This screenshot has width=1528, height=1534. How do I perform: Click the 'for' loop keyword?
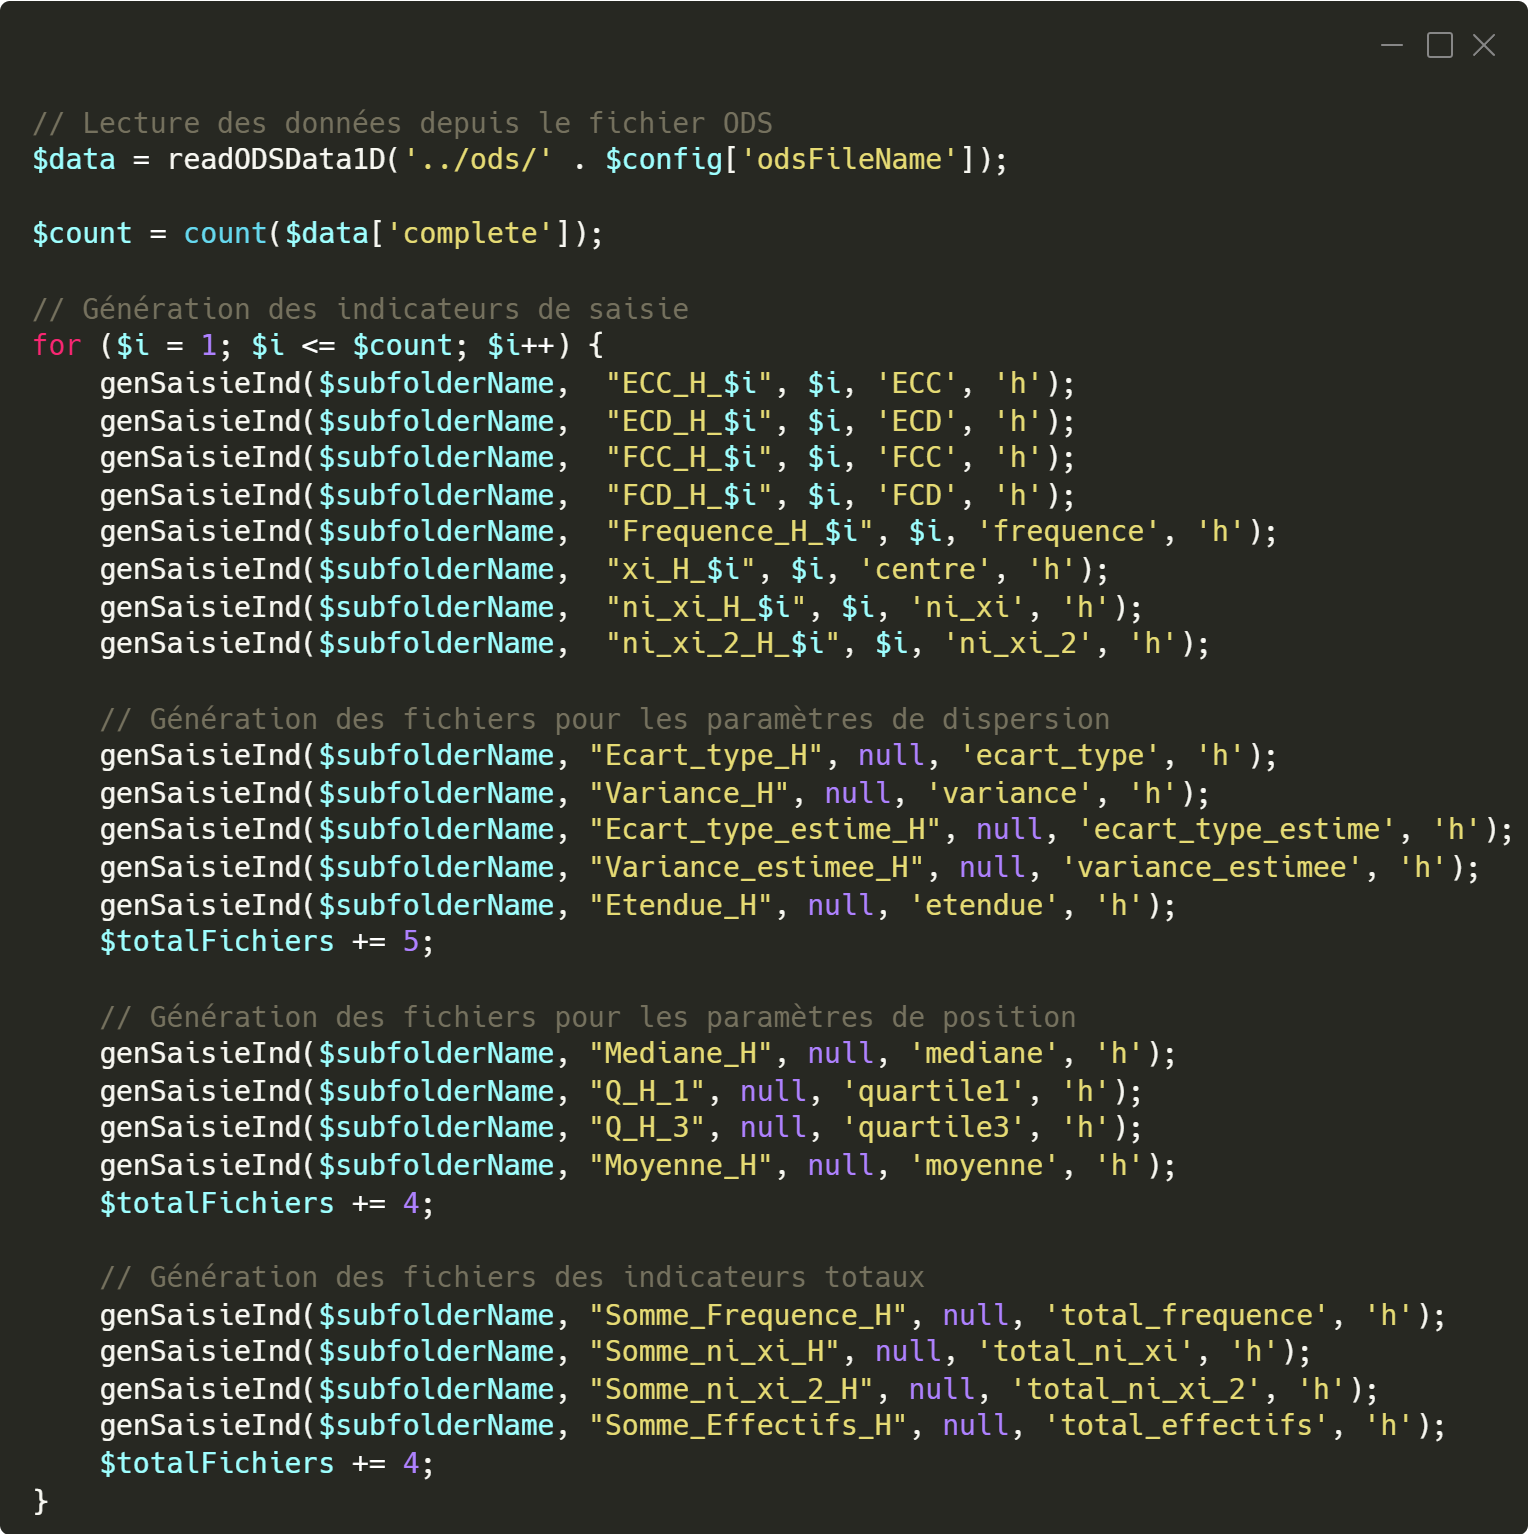(x=57, y=346)
